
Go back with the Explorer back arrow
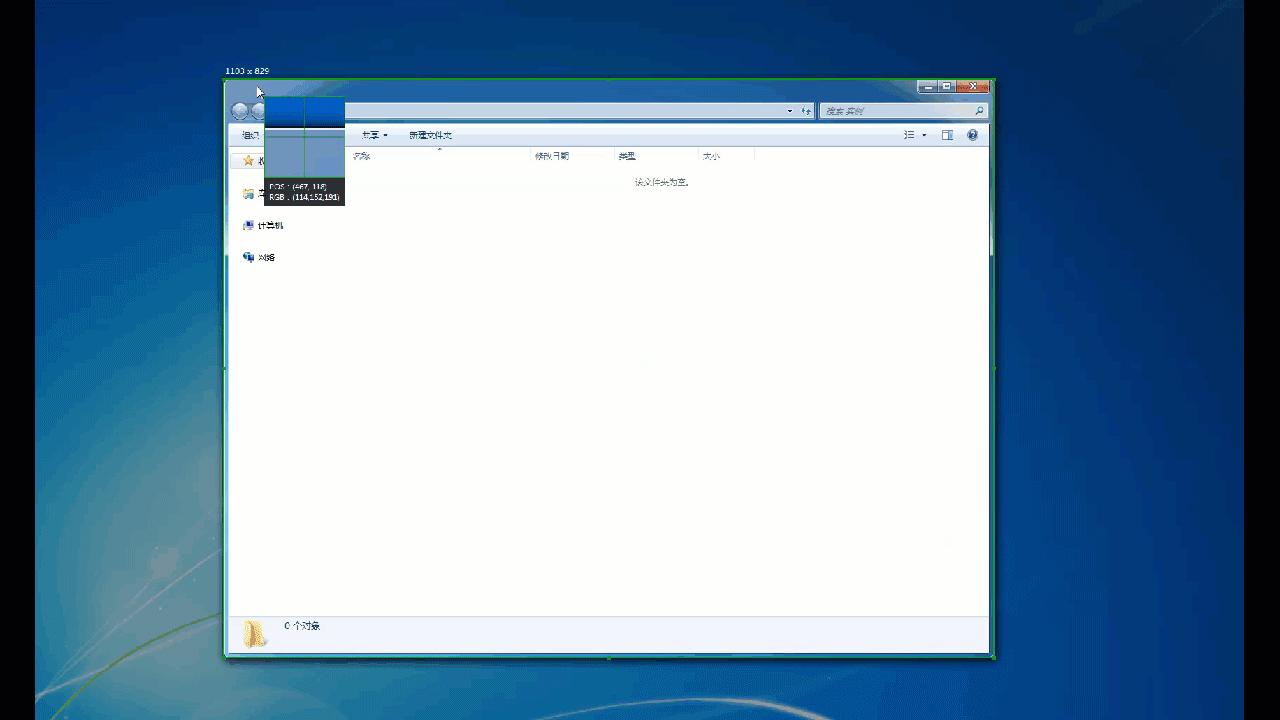pos(240,111)
